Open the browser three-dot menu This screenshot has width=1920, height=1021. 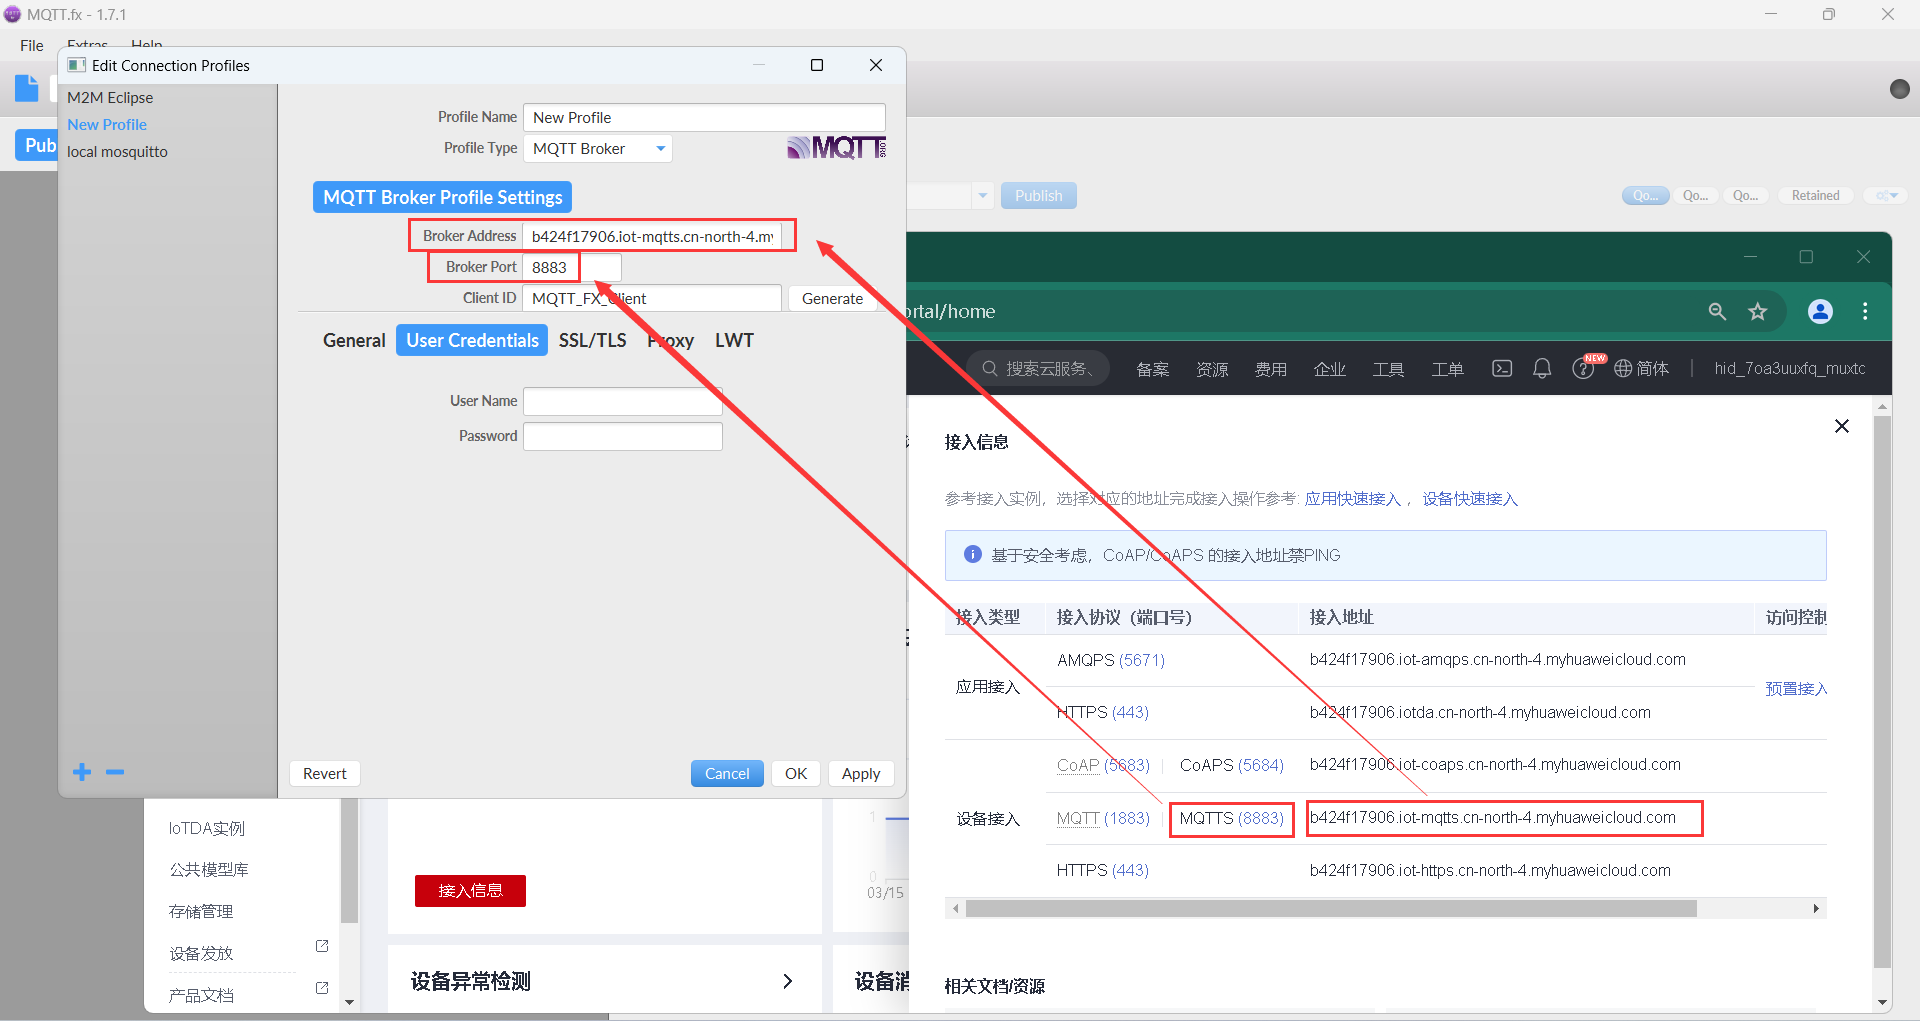click(1865, 311)
